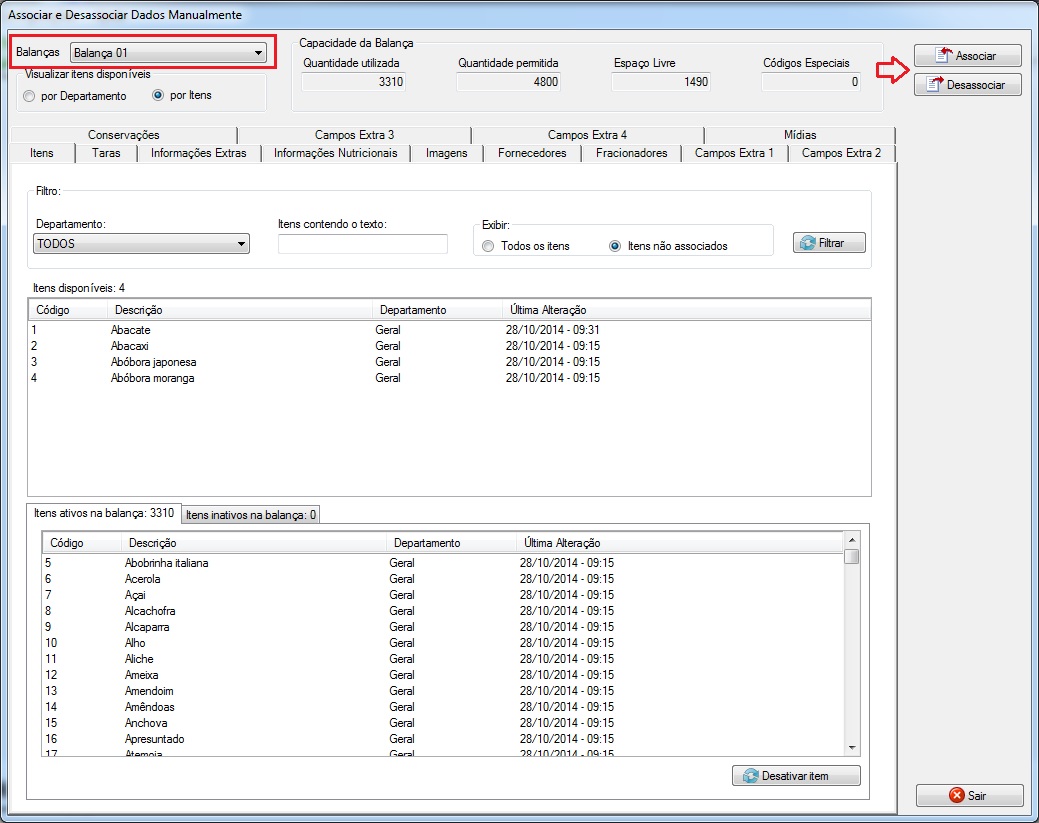The height and width of the screenshot is (823, 1039).
Task: Select the Abacaxi row
Action: (x=449, y=346)
